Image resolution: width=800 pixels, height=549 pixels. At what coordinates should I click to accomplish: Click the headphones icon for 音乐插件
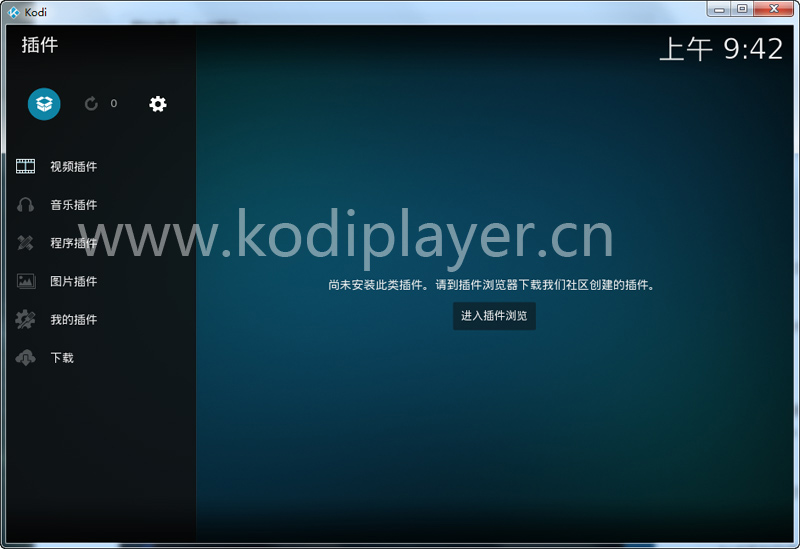[26, 205]
